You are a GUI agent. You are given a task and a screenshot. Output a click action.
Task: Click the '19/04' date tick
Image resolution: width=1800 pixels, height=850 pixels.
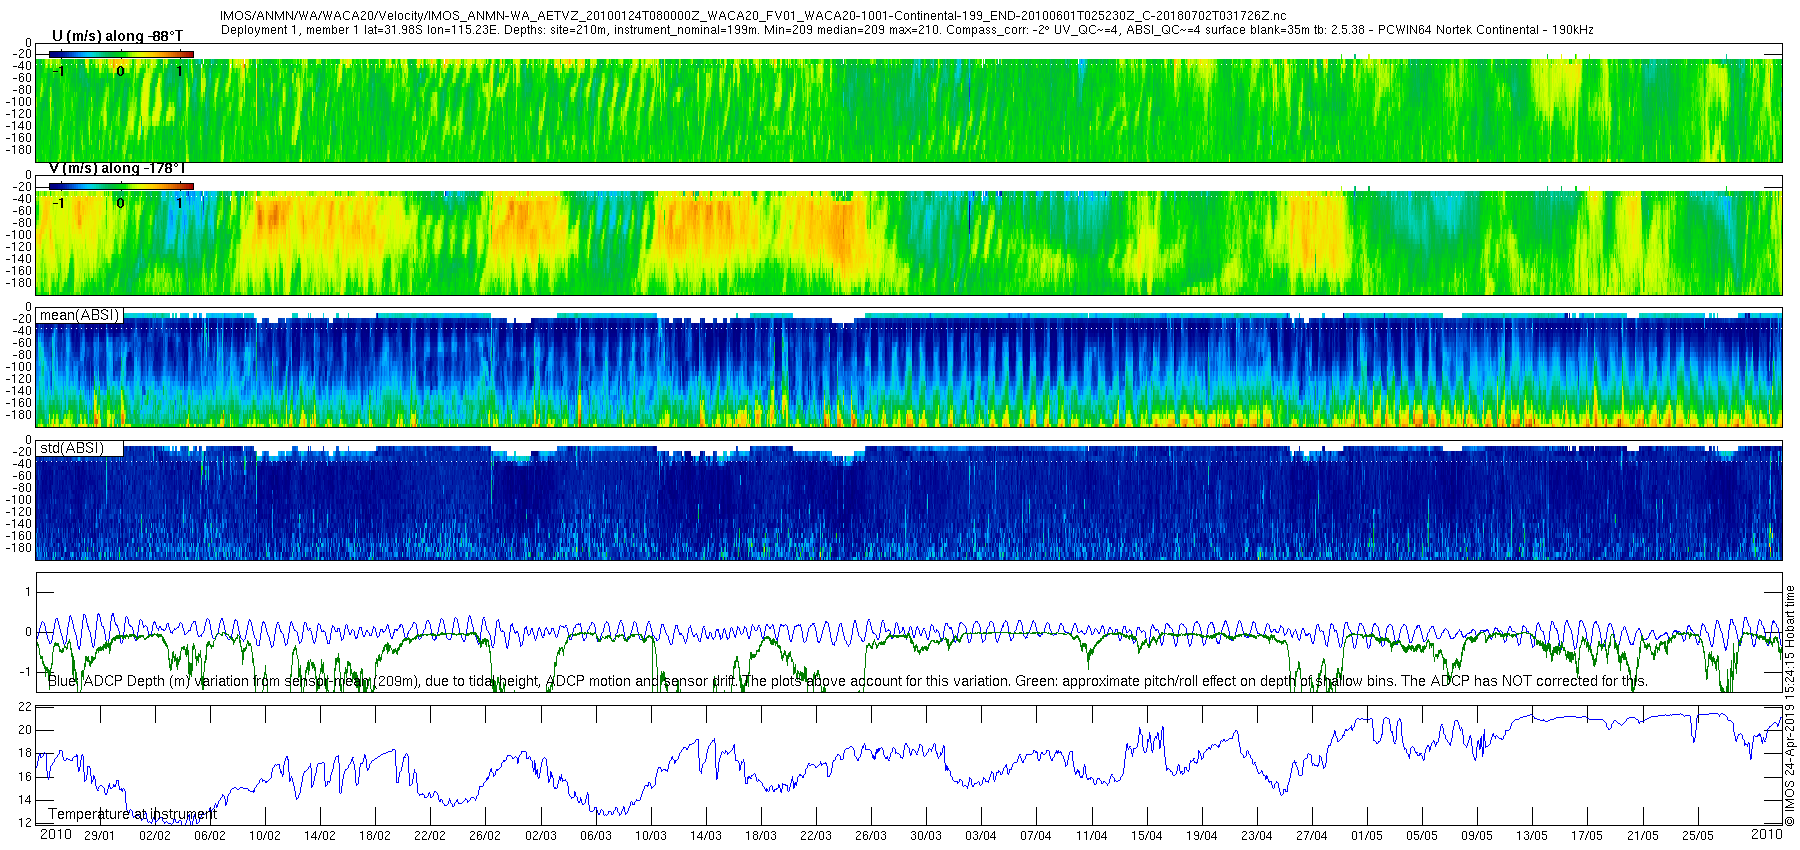click(x=1201, y=836)
